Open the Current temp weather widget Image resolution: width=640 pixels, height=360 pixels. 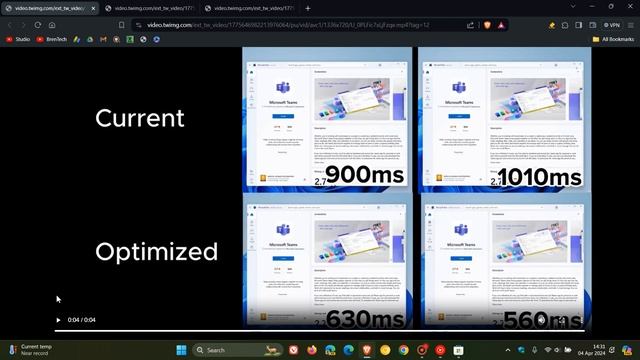[x=31, y=350]
